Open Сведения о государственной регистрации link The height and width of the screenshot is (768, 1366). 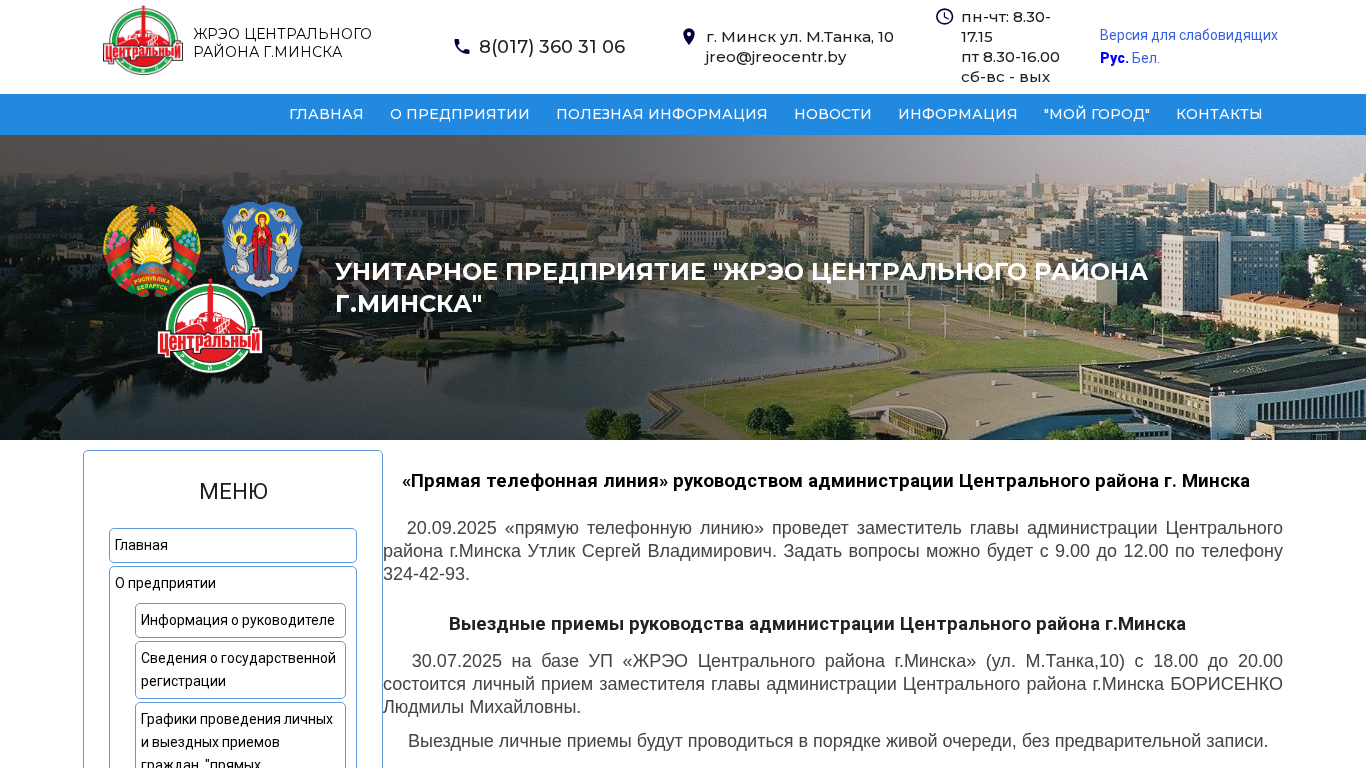tap(238, 669)
